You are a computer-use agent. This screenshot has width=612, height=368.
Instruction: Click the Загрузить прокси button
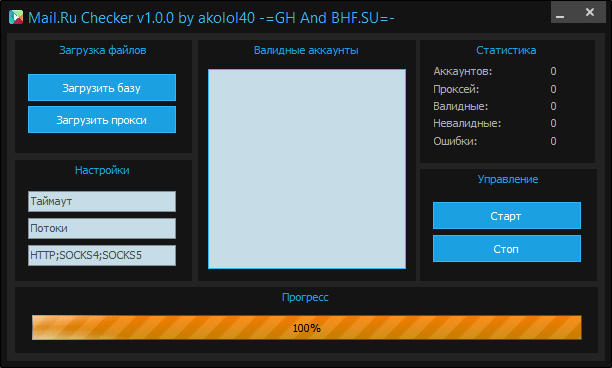pos(102,120)
